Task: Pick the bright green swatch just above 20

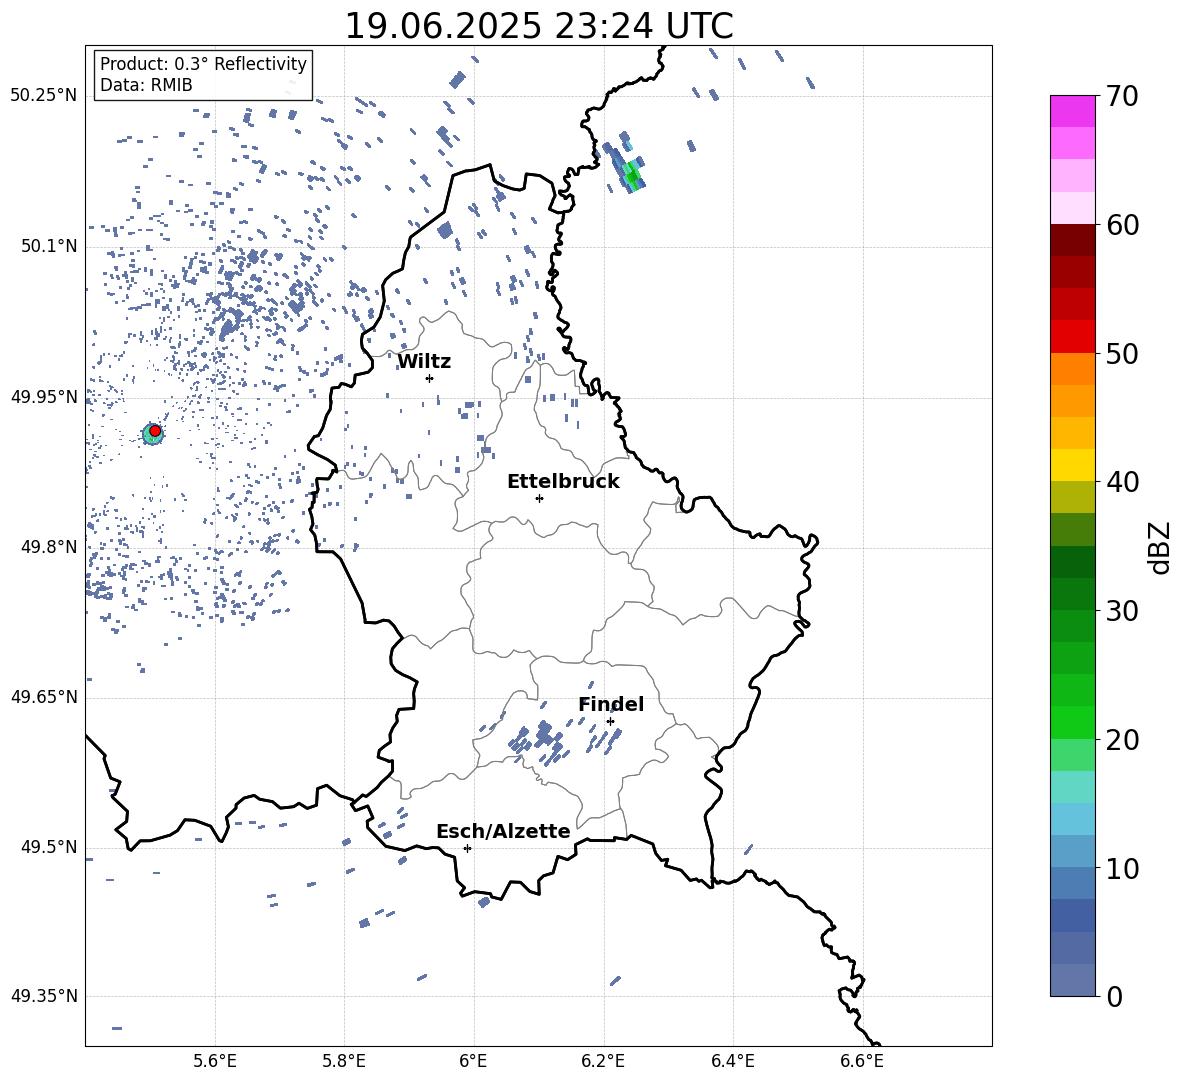Action: (1072, 722)
